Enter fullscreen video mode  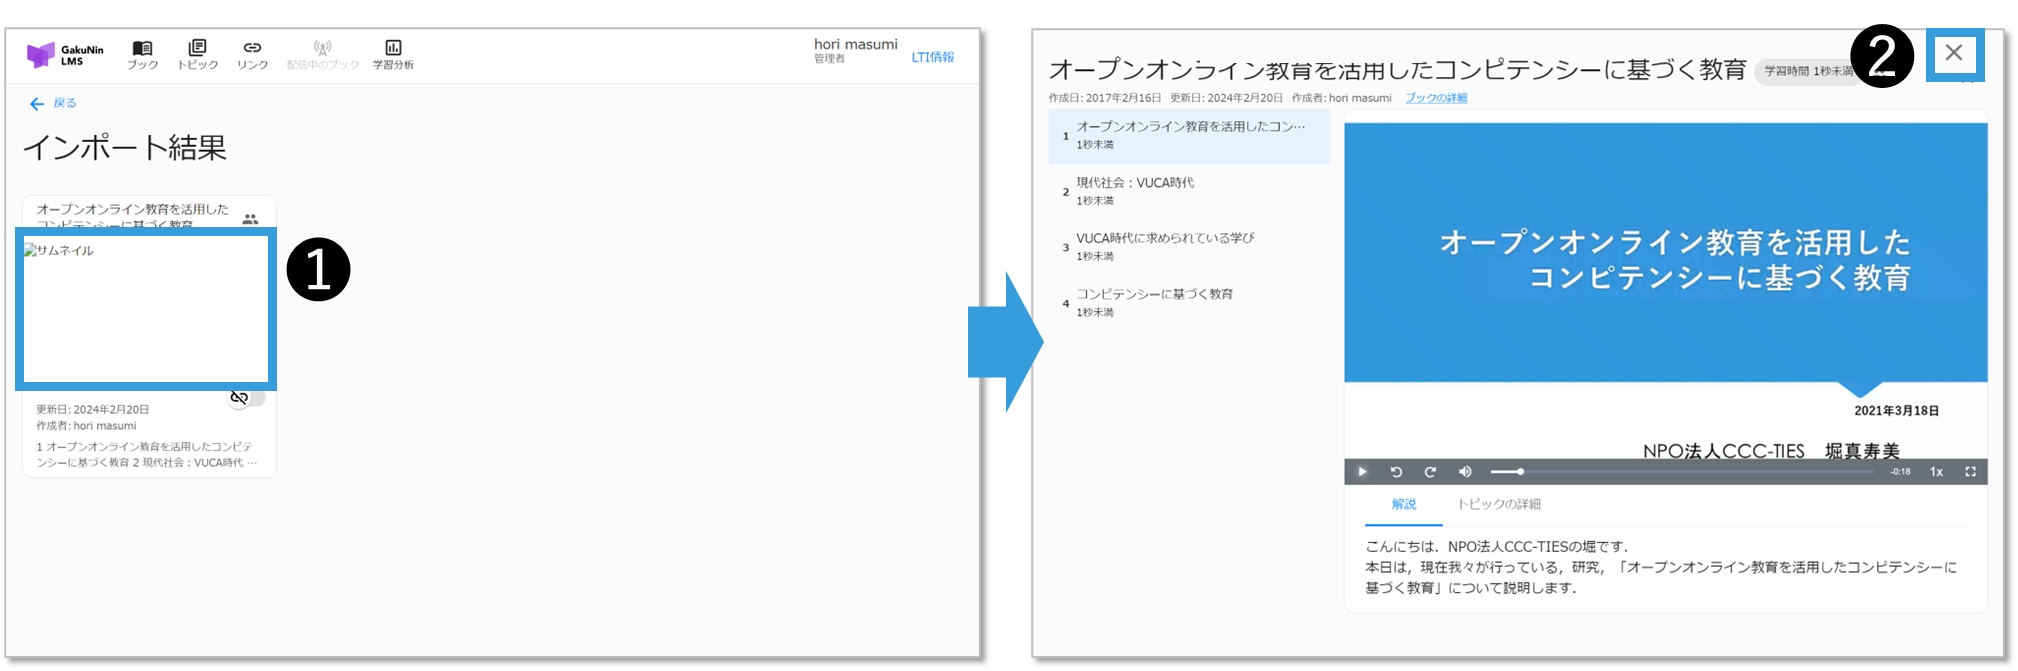(1970, 472)
